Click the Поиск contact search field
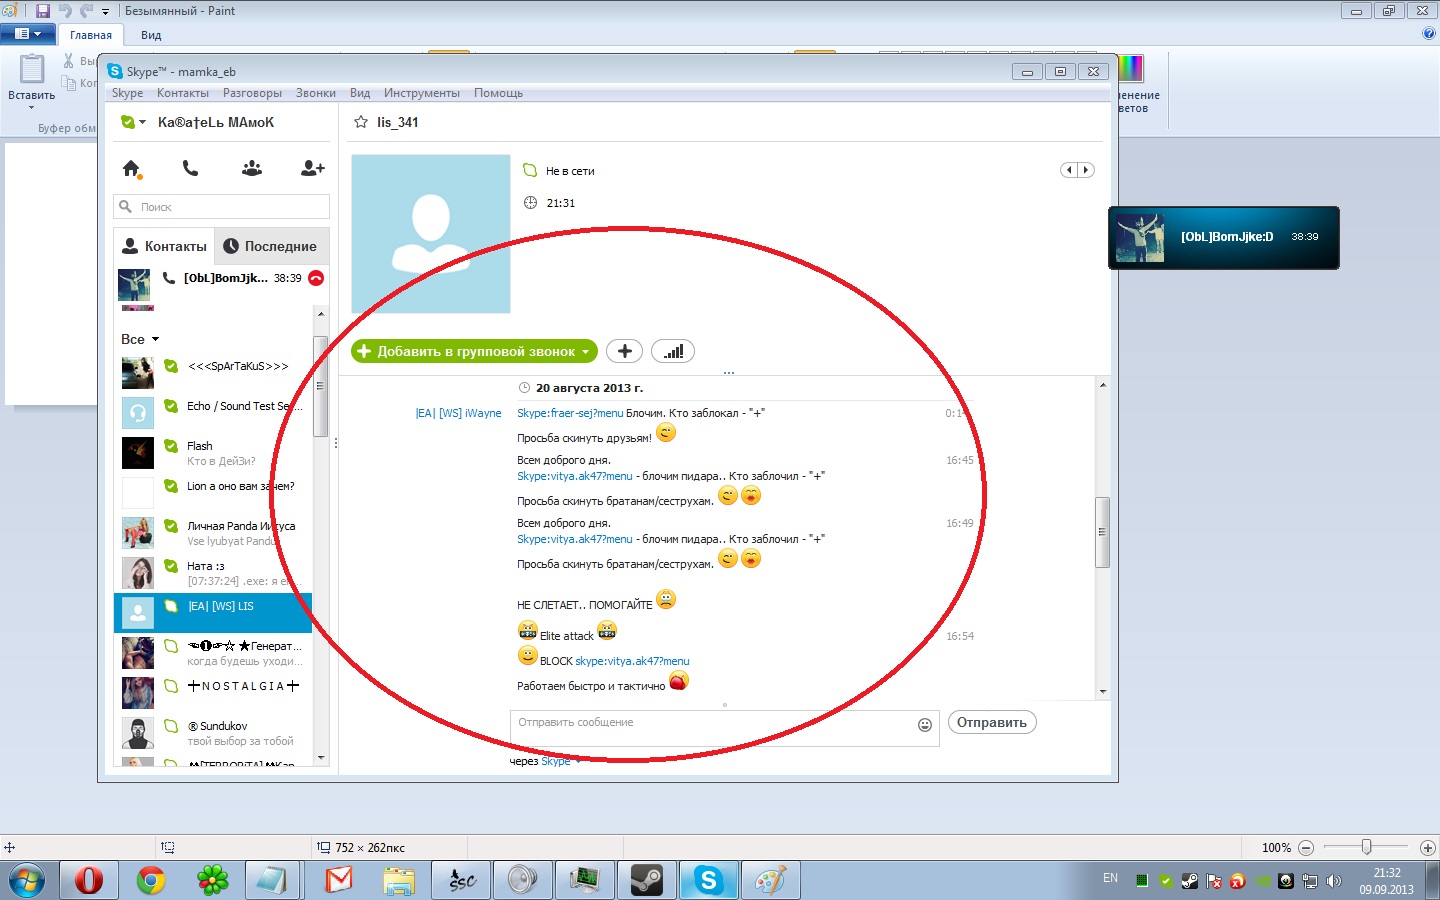1440x900 pixels. point(222,207)
